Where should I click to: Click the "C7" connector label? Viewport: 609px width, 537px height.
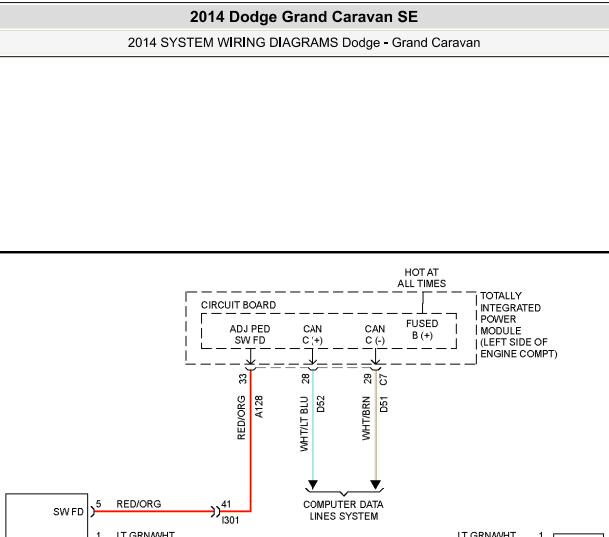383,379
